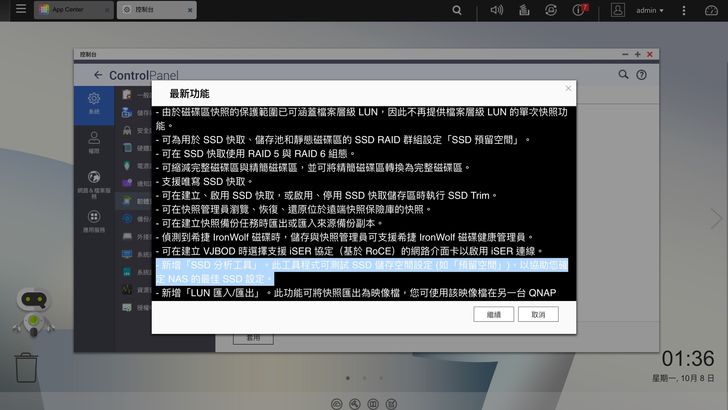Open system logs LOG icon item
The width and height of the screenshot is (728, 410).
point(127,272)
